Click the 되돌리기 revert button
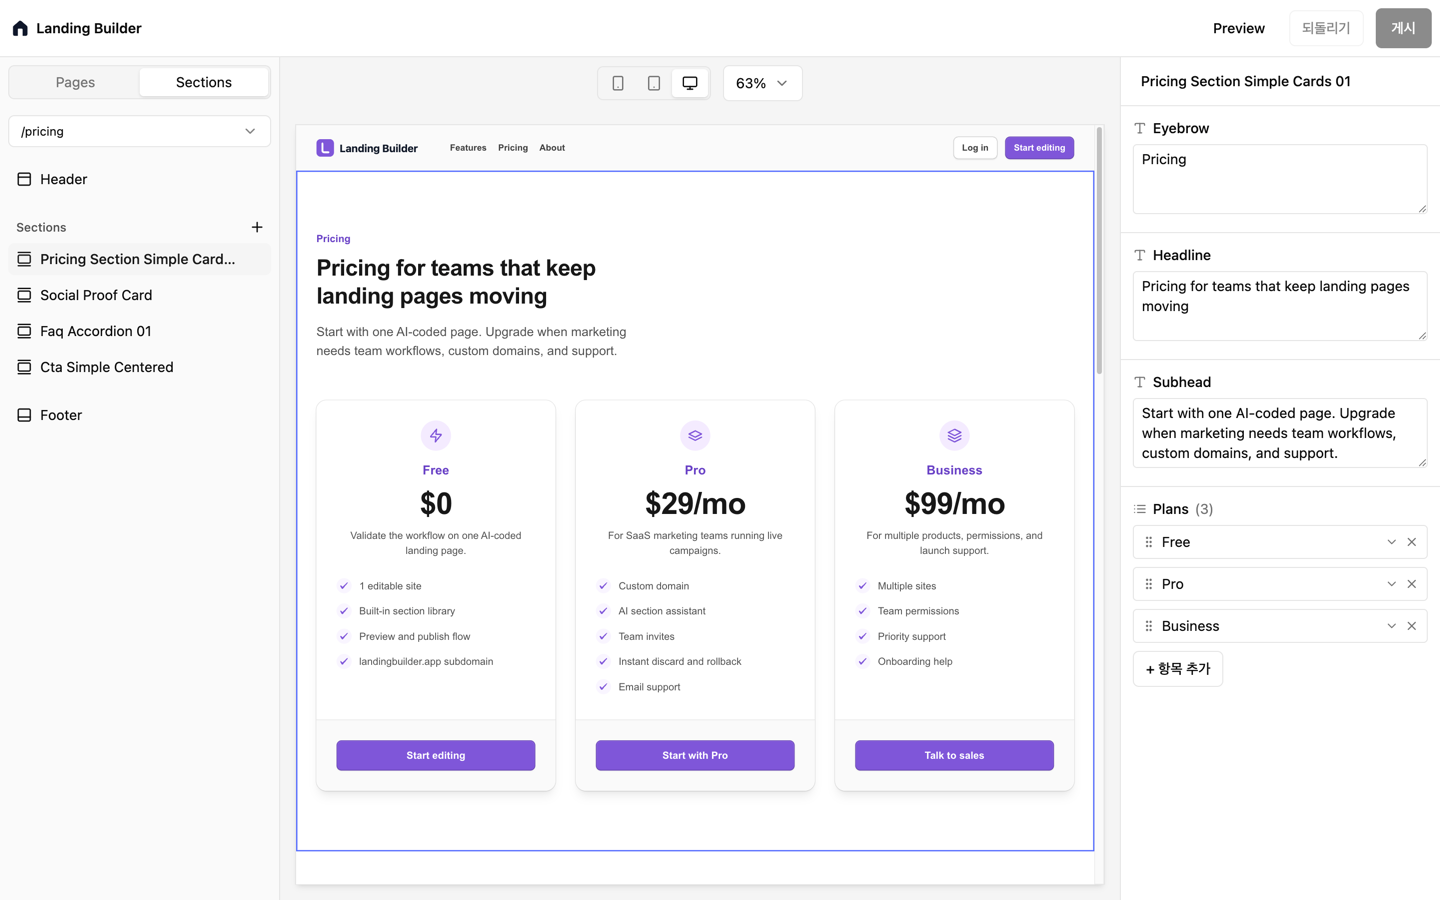The width and height of the screenshot is (1440, 900). click(1326, 28)
